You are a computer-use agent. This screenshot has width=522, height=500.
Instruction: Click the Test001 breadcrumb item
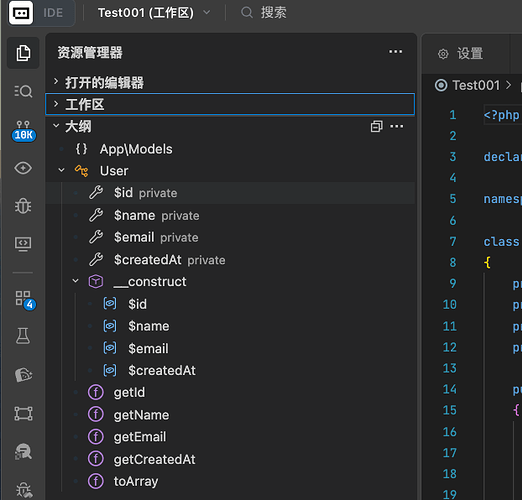[476, 85]
